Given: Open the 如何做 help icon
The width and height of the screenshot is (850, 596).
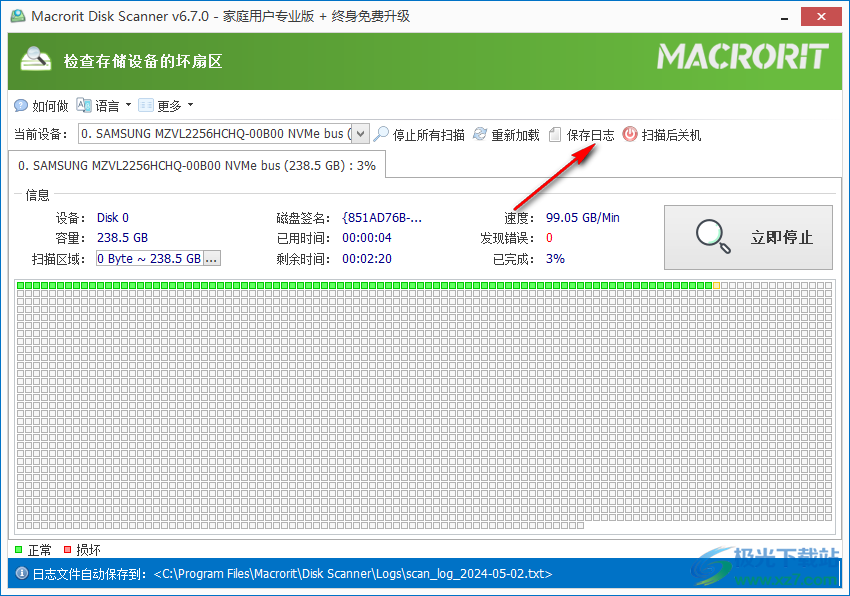Looking at the screenshot, I should tap(21, 105).
